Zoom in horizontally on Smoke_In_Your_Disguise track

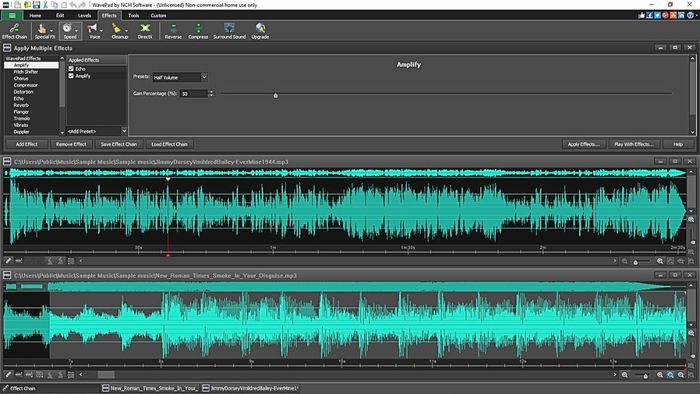[x=660, y=375]
